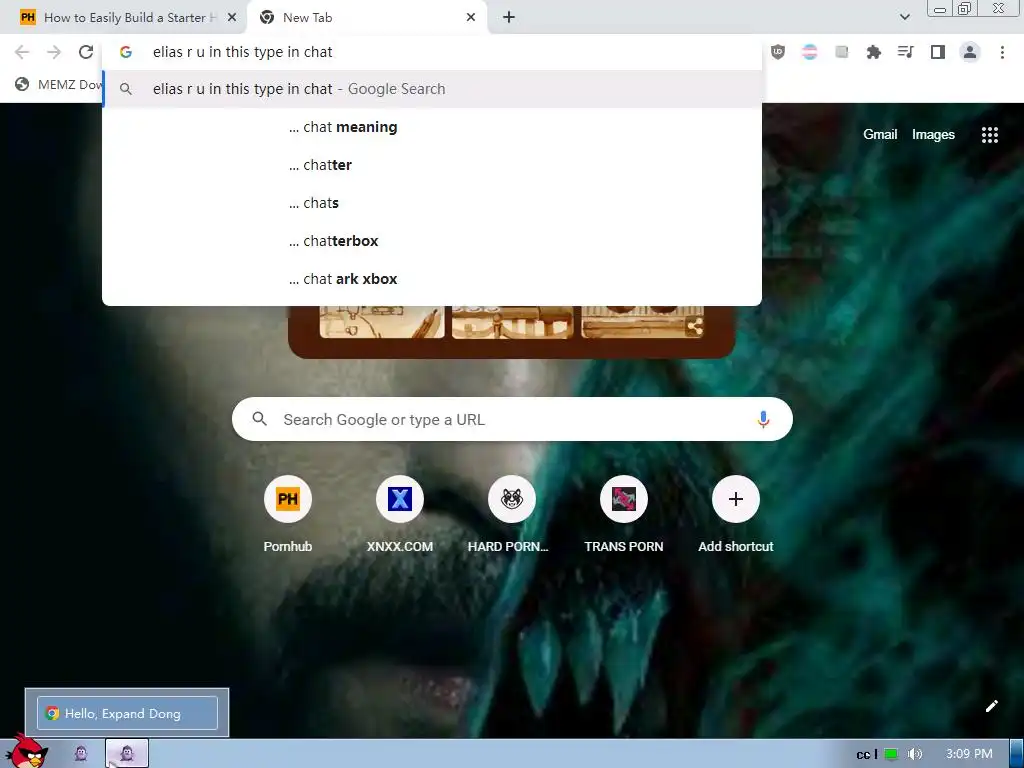This screenshot has width=1024, height=768.
Task: Open a new tab with plus button
Action: point(509,18)
